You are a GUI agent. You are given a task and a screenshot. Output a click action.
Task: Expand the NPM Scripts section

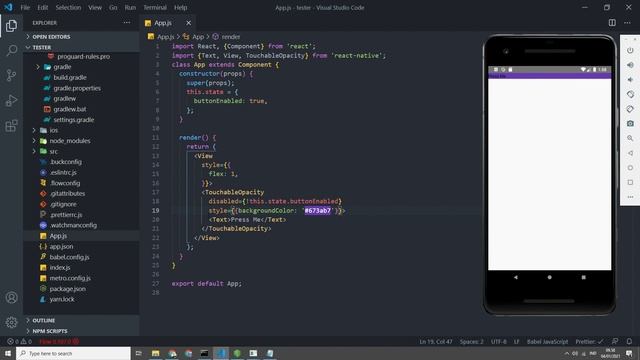point(81,331)
